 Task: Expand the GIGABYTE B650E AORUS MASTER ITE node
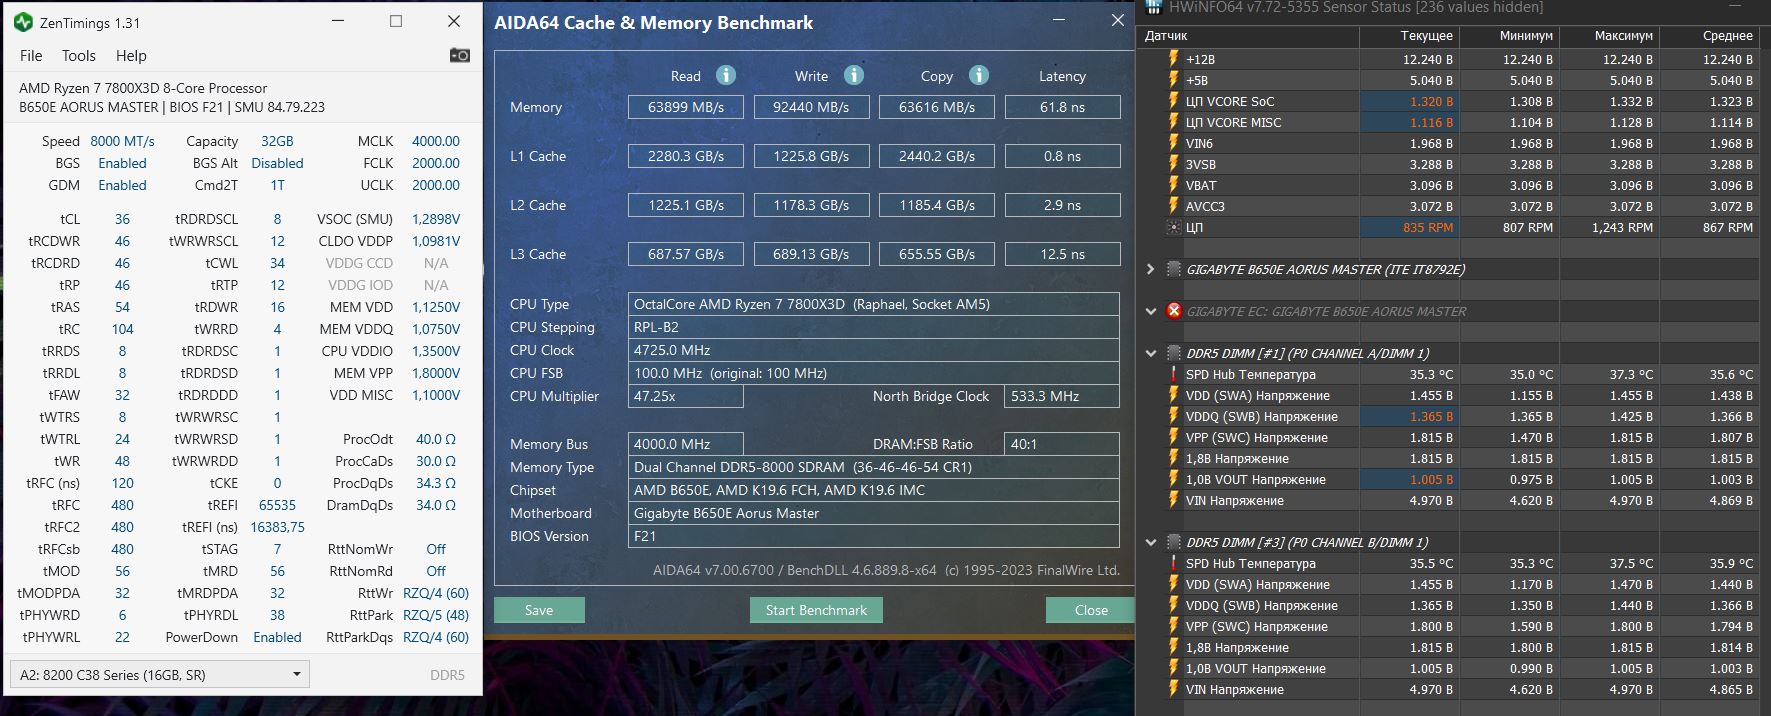pyautogui.click(x=1150, y=269)
